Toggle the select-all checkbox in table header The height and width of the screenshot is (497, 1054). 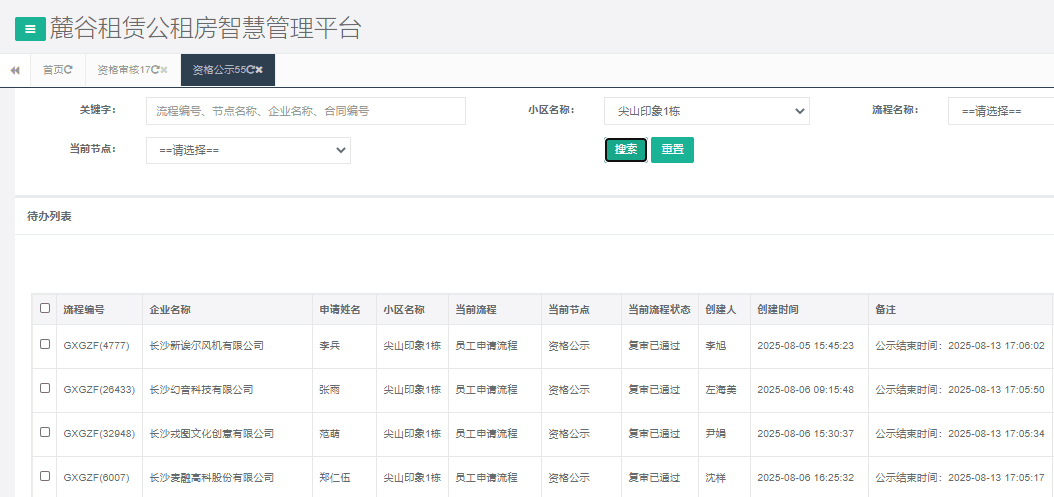[44, 309]
